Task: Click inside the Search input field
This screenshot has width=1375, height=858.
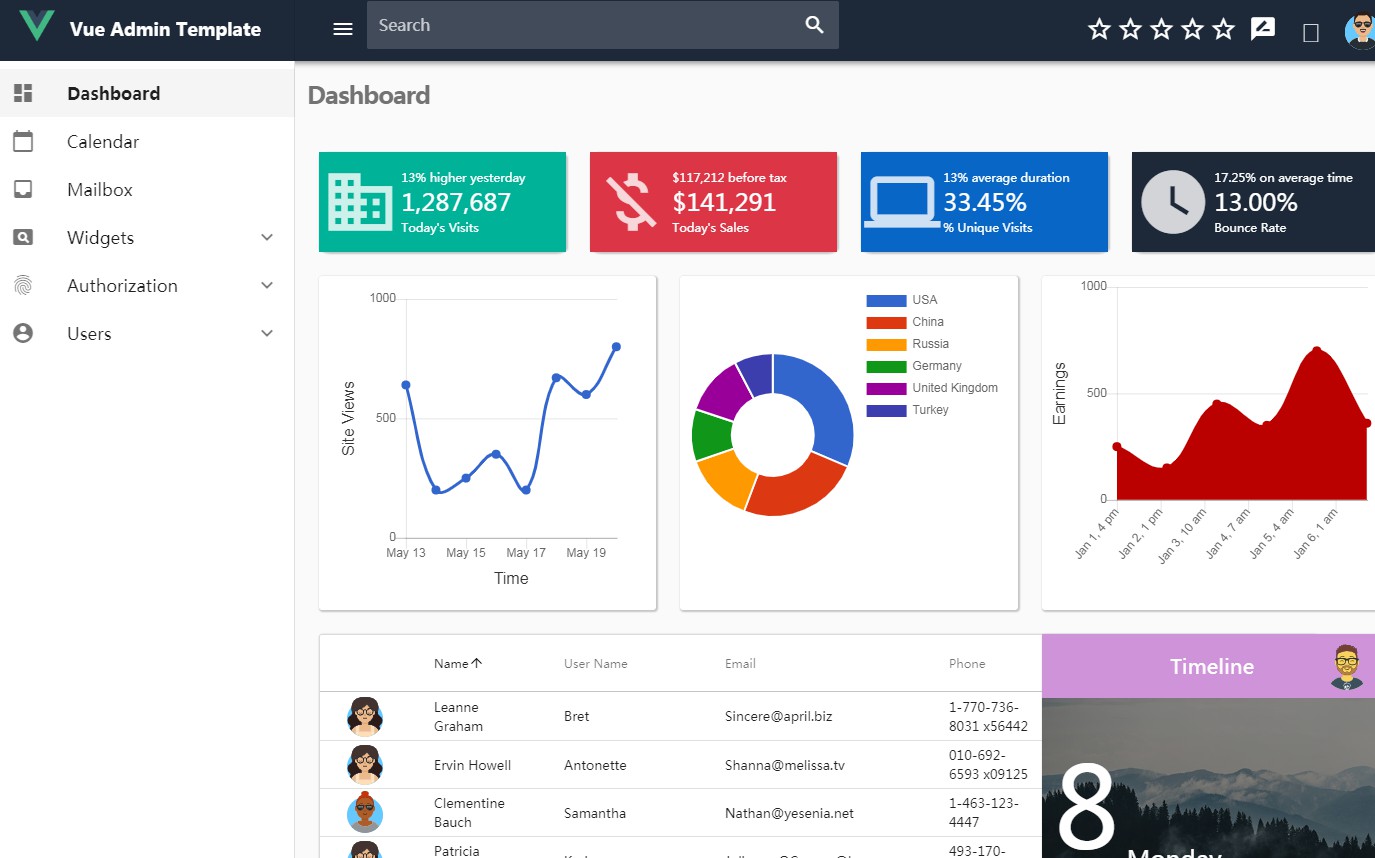Action: [x=550, y=24]
